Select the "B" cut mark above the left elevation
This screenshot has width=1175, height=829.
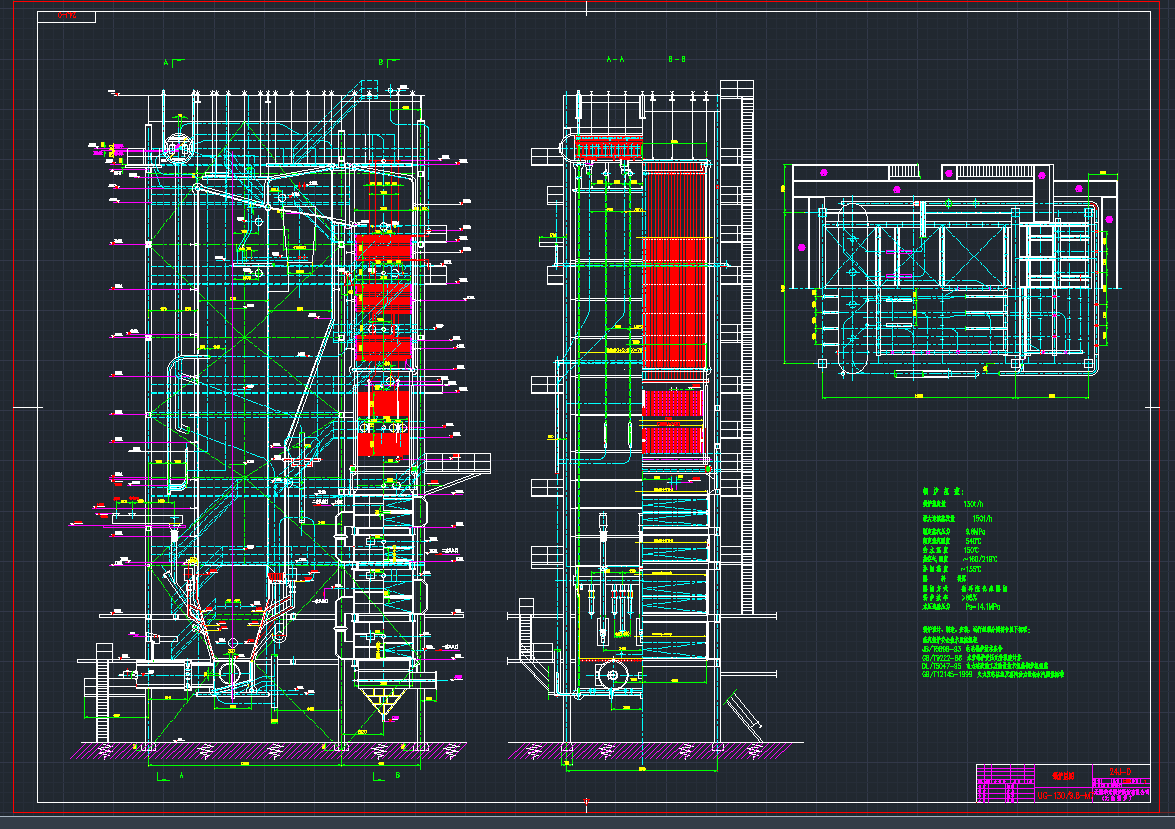click(x=381, y=63)
